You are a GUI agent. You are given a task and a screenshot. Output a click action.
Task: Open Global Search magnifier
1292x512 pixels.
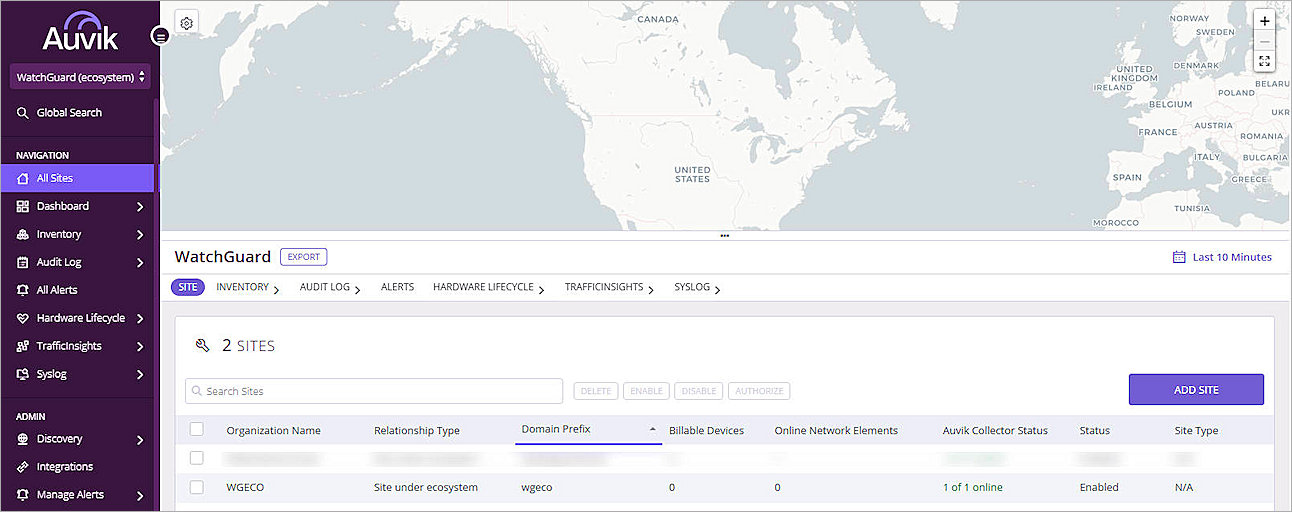click(x=23, y=113)
